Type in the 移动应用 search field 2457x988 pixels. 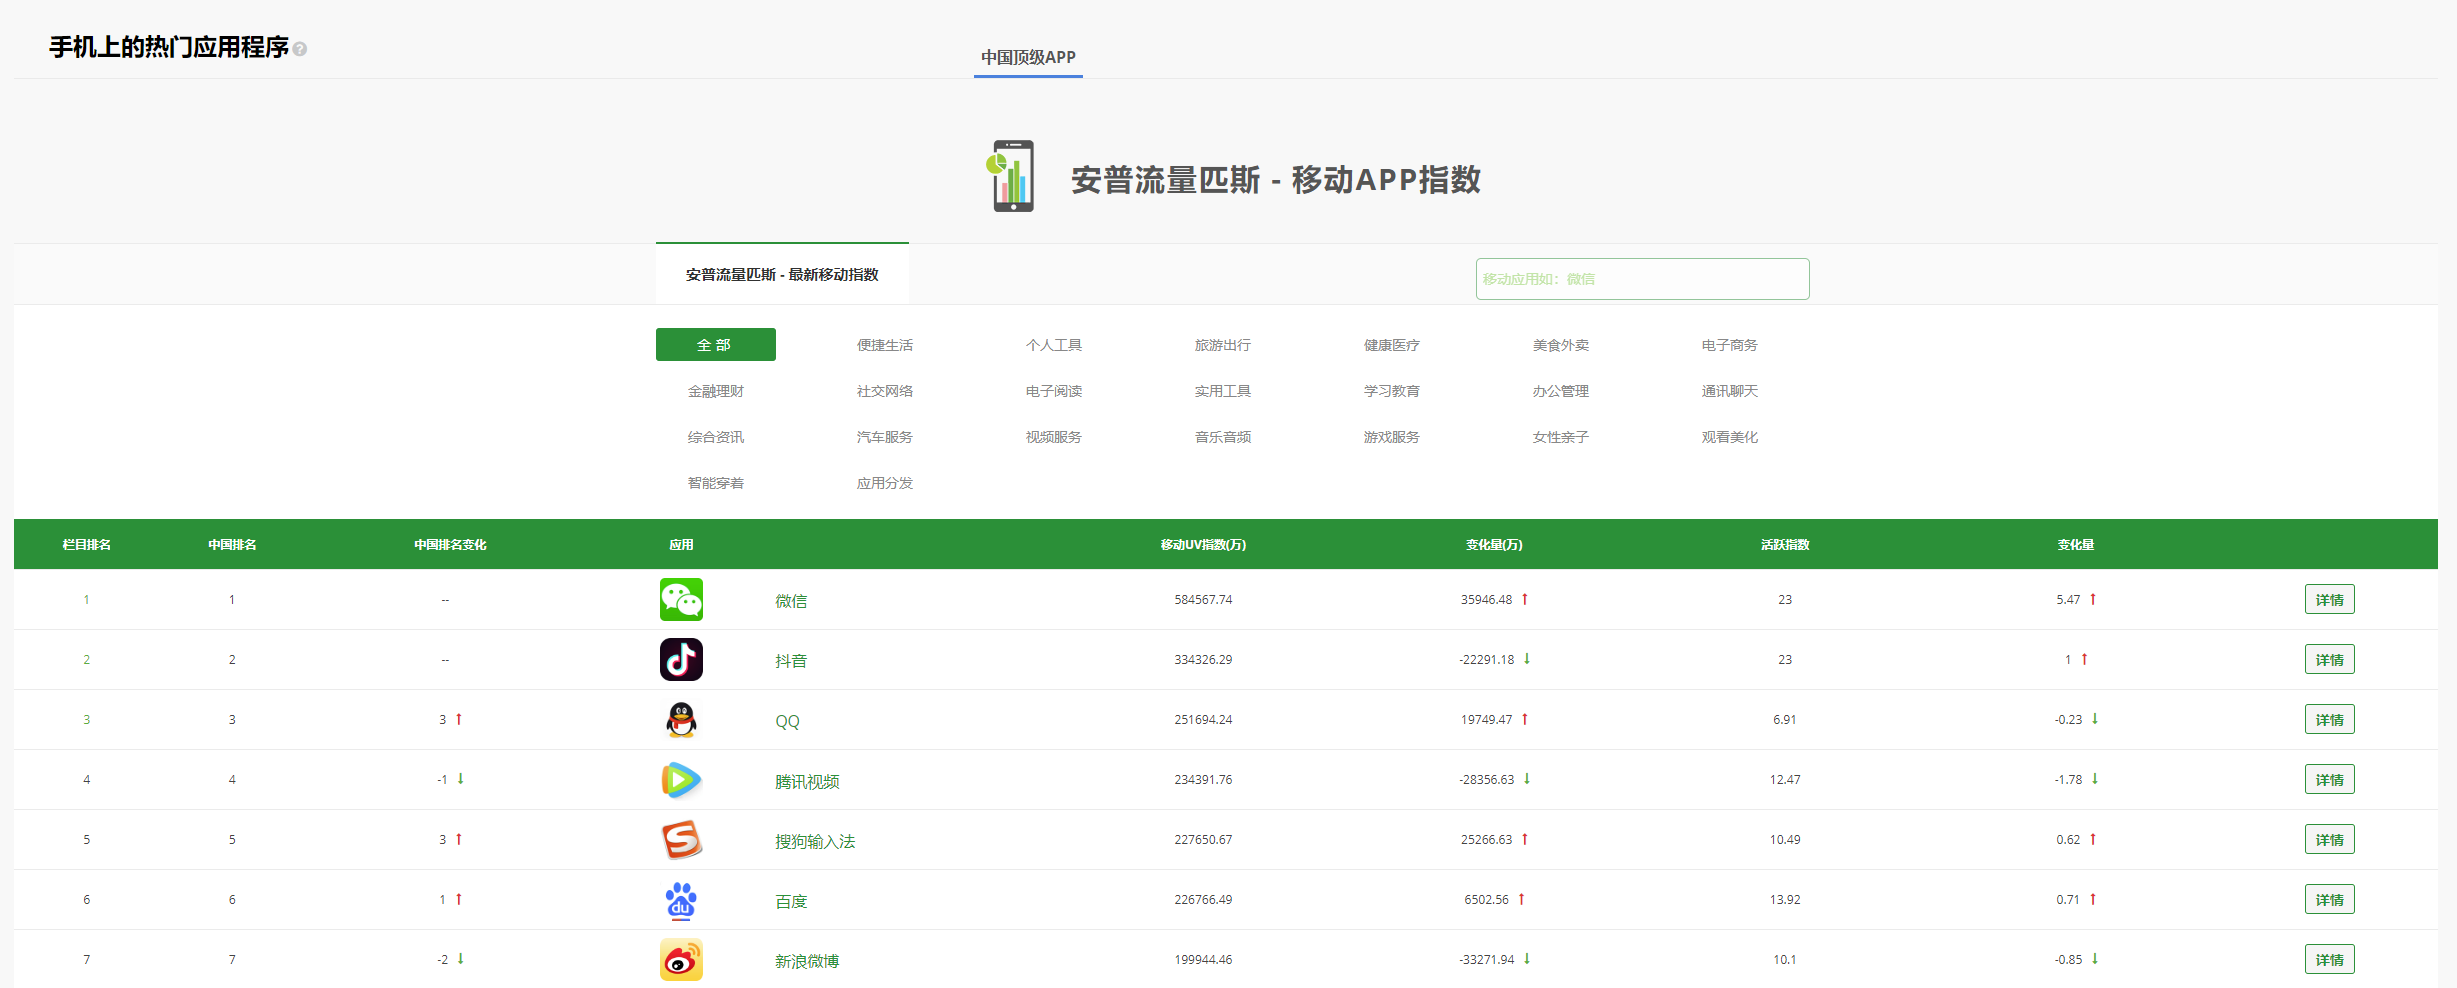[1642, 279]
